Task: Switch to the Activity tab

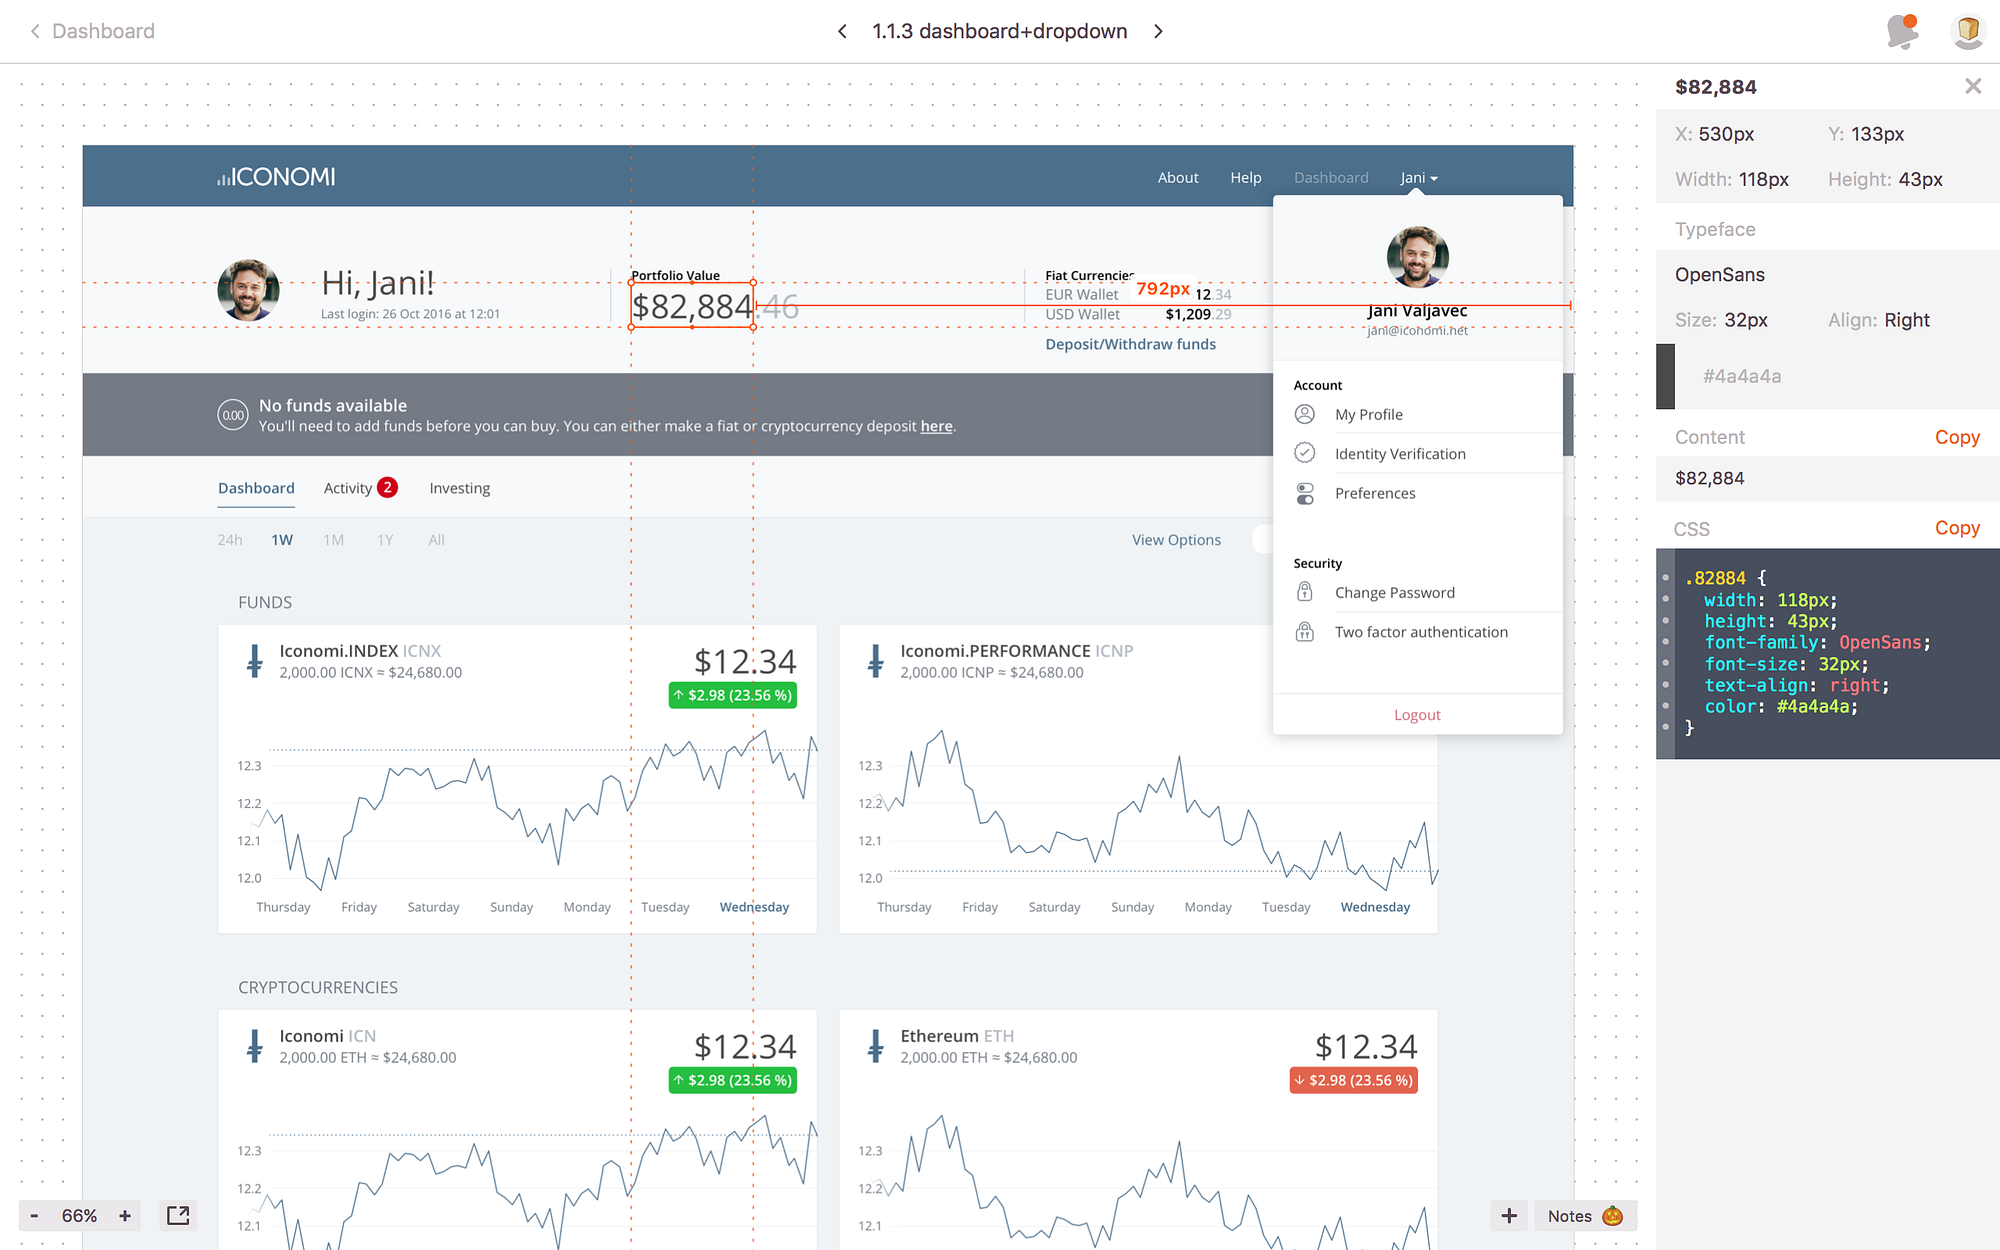Action: pyautogui.click(x=348, y=488)
